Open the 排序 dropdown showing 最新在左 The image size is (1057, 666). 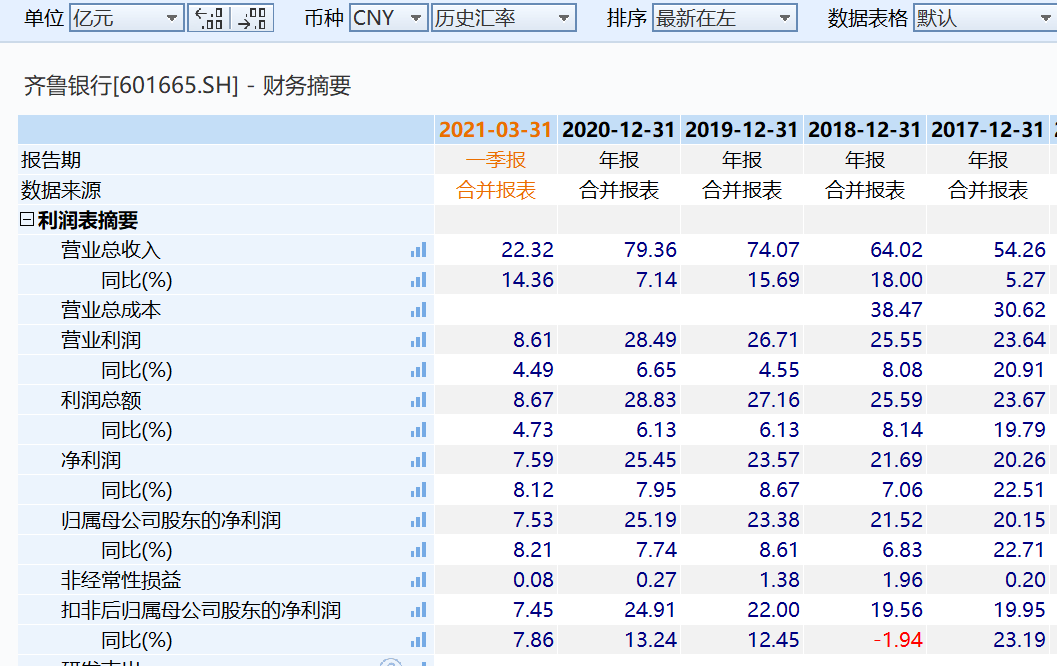coord(725,18)
